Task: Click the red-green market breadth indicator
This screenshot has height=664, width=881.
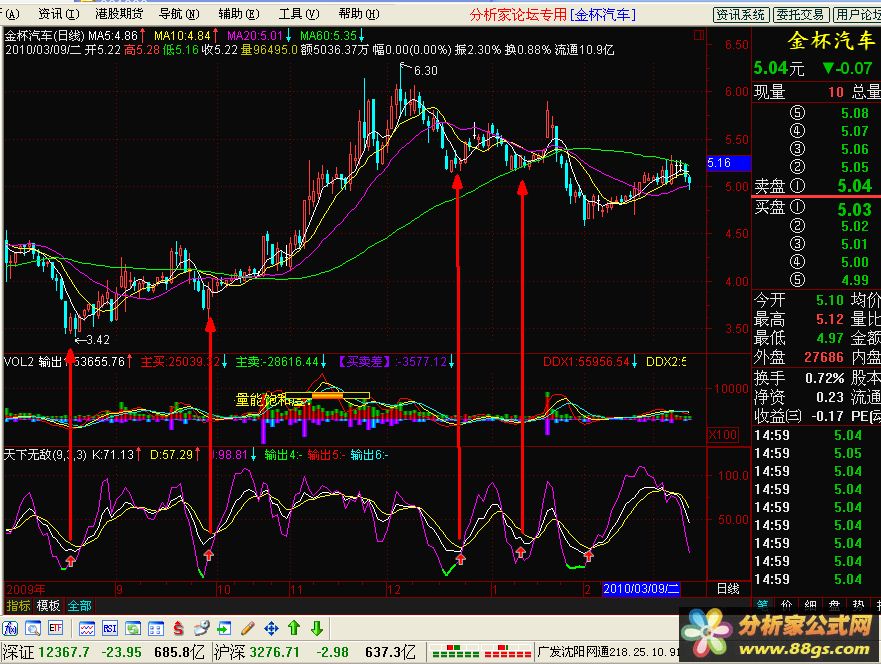Action: [482, 652]
